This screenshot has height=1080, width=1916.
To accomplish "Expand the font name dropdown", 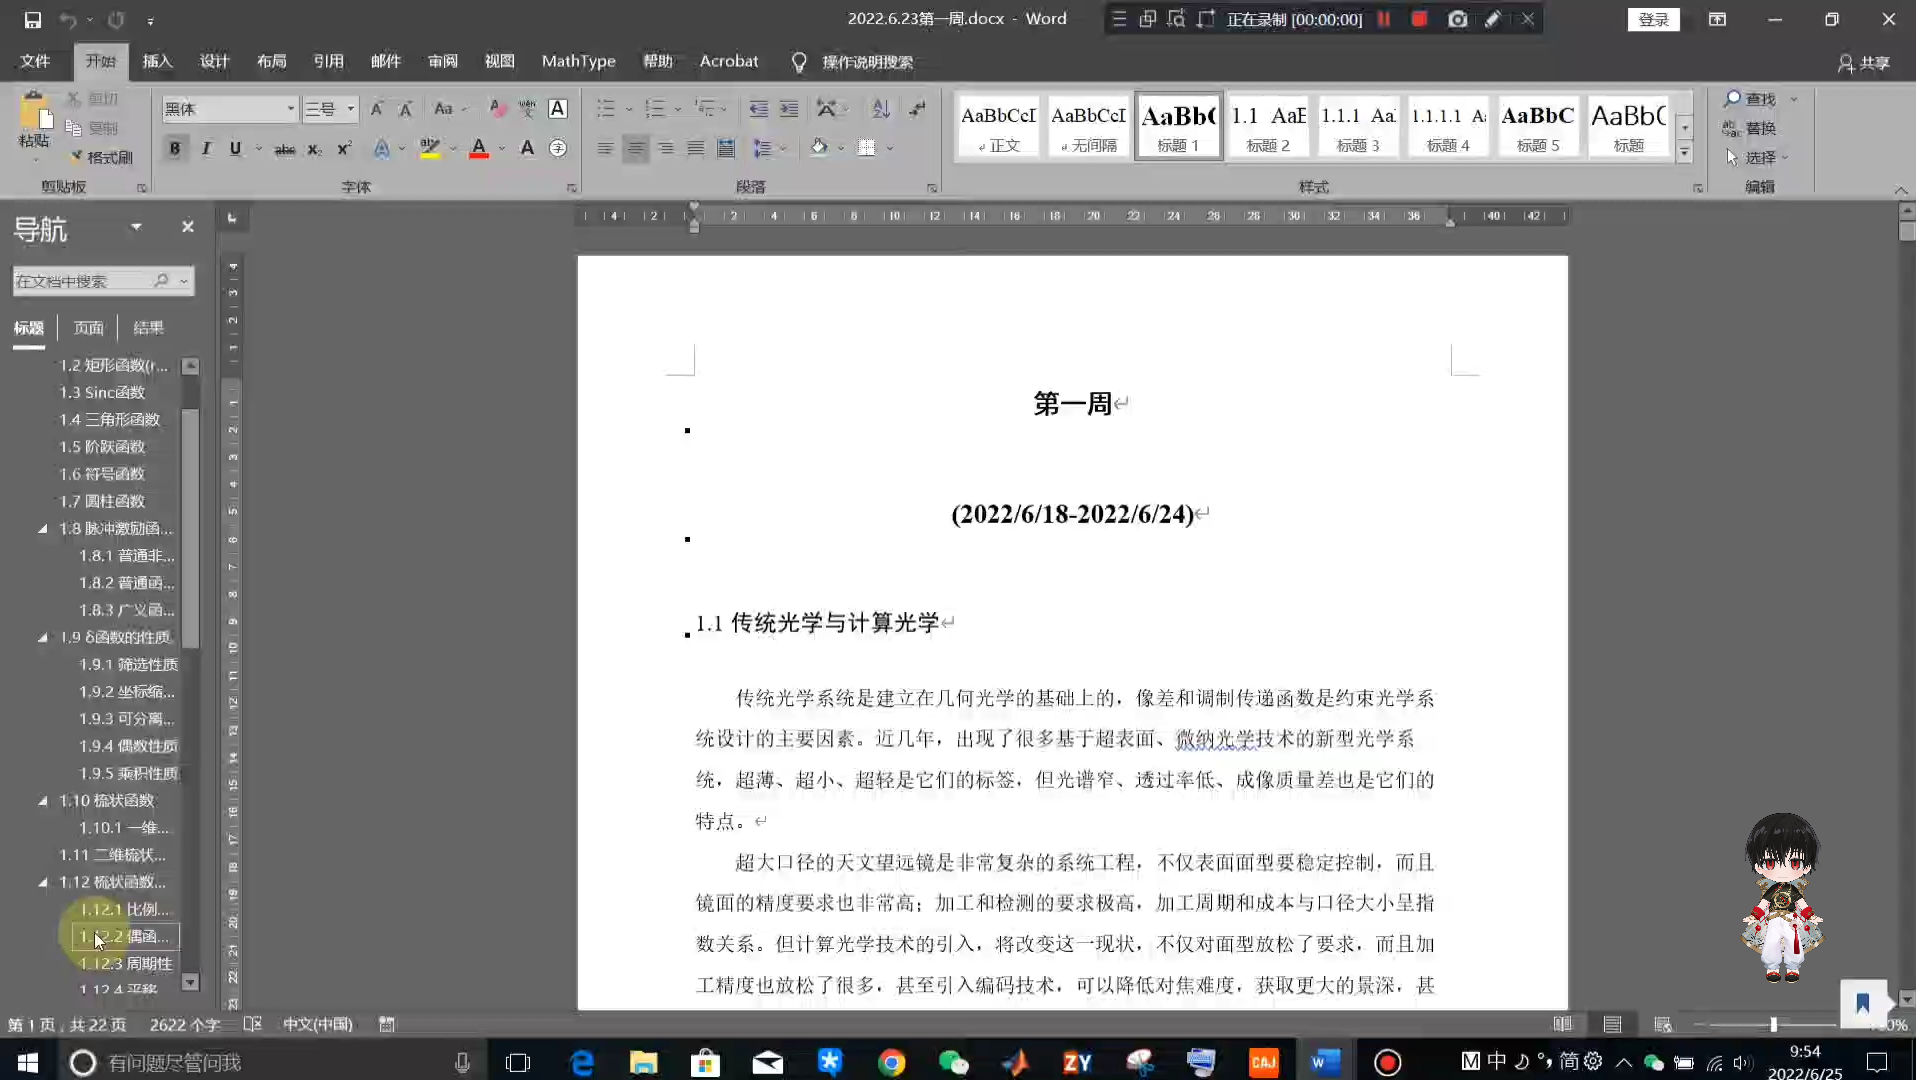I will point(289,108).
